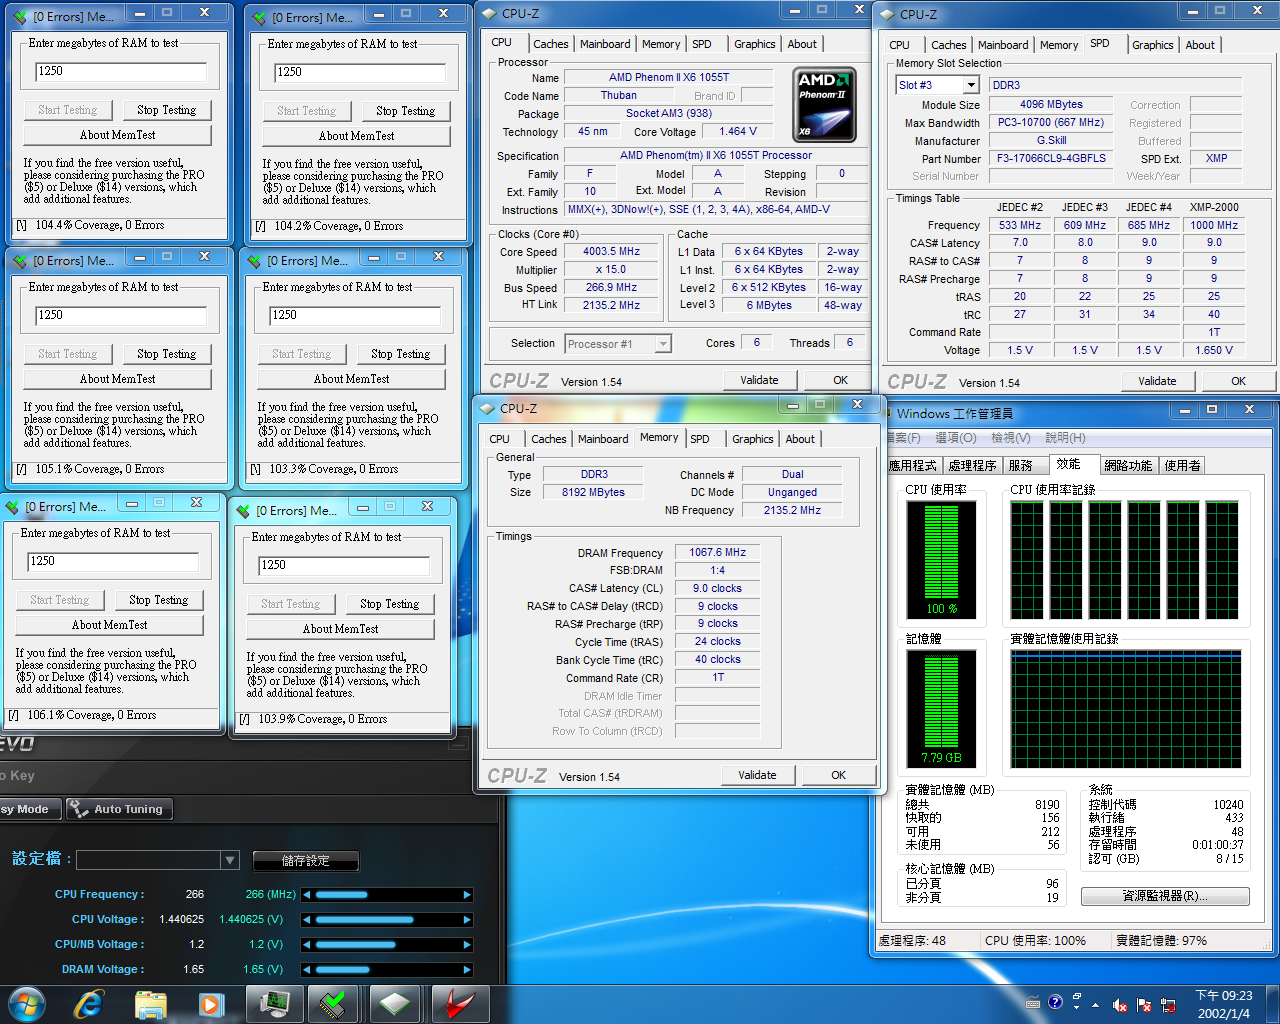
Task: Click the taskbar clock 下午 09:23
Action: tap(1224, 1004)
